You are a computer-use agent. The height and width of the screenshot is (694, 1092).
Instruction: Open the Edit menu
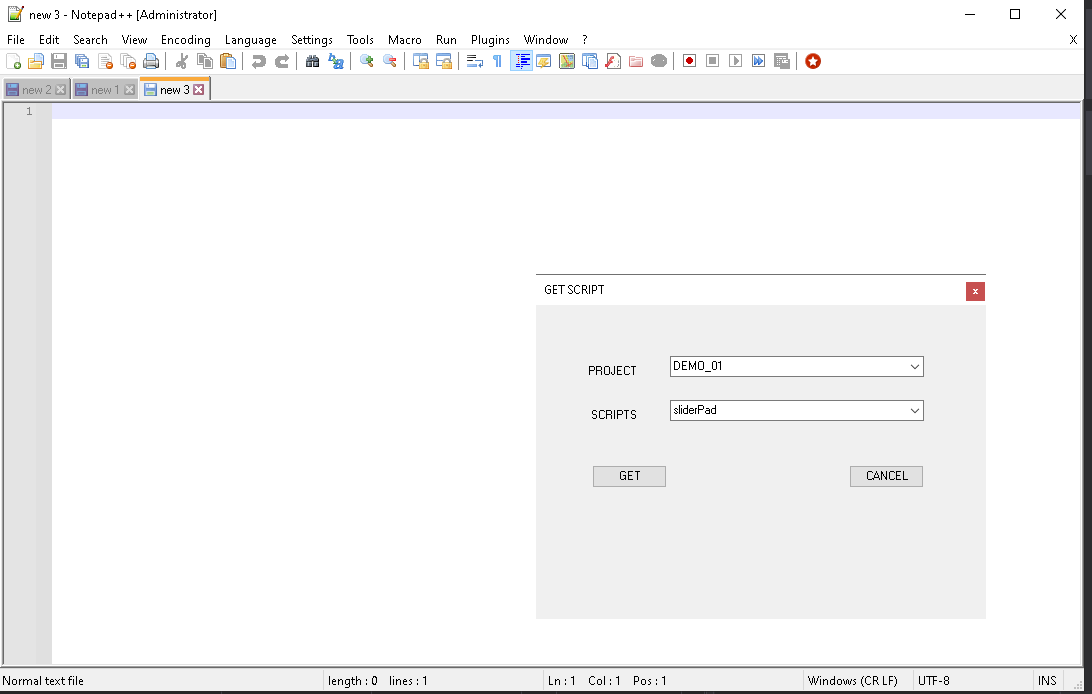coord(49,40)
